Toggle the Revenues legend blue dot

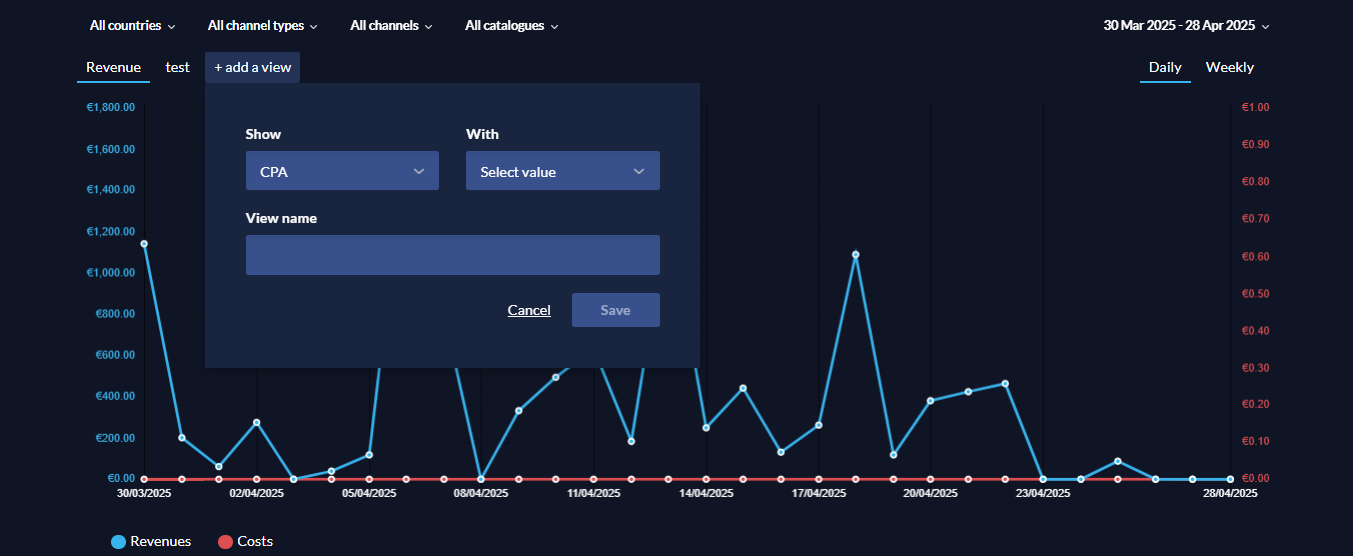[119, 542]
